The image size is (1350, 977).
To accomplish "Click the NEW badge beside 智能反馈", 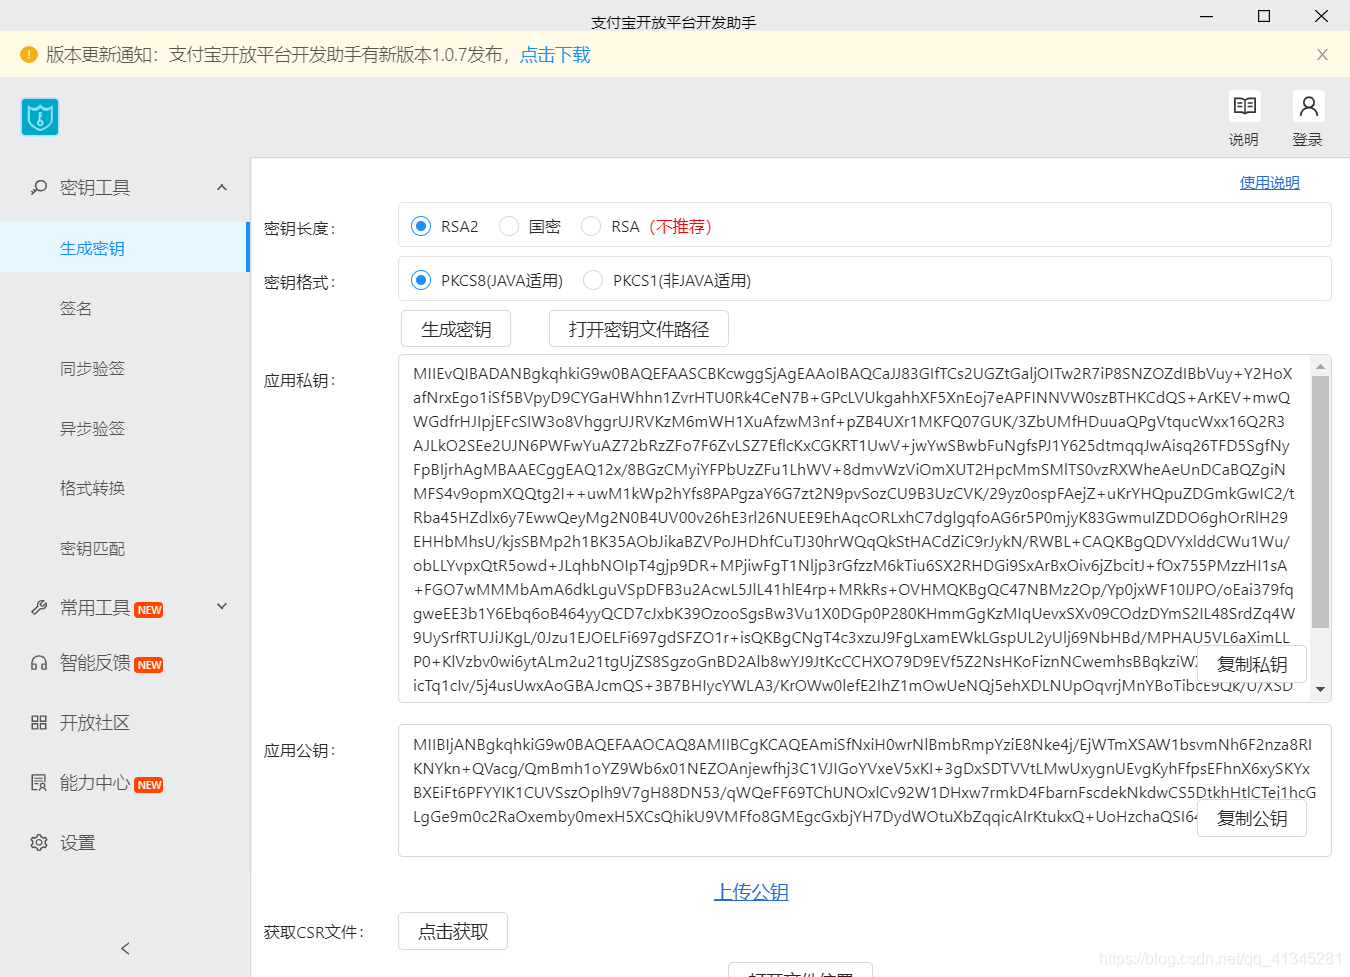I will 149,665.
